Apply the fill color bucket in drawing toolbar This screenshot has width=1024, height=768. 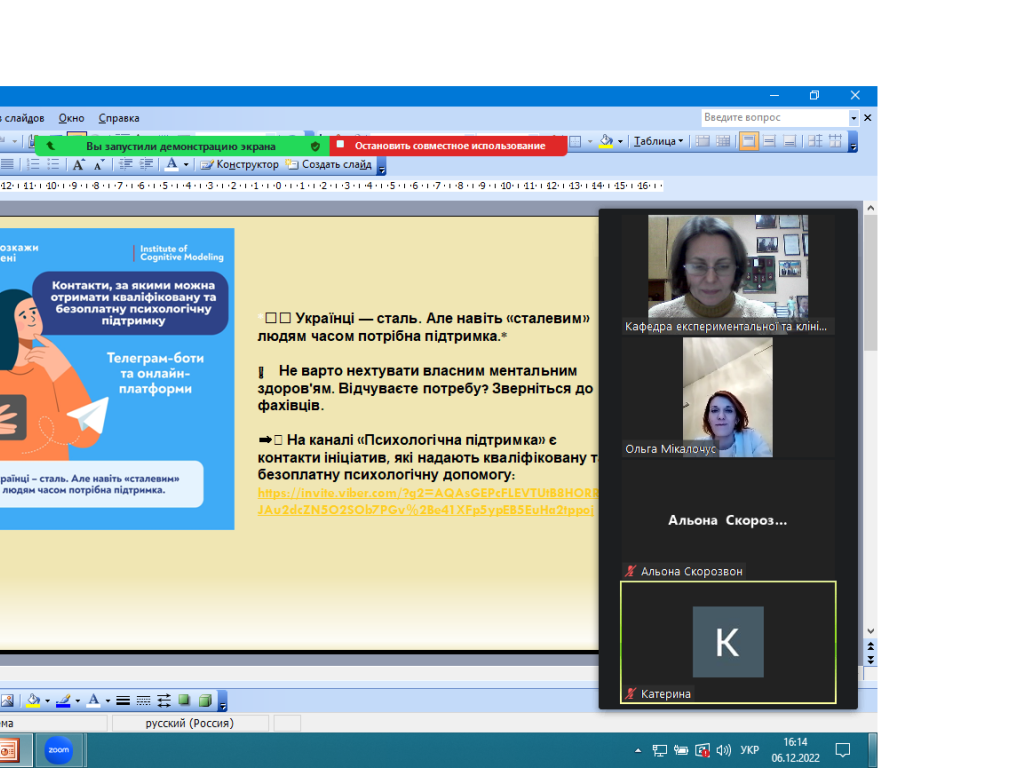[33, 701]
